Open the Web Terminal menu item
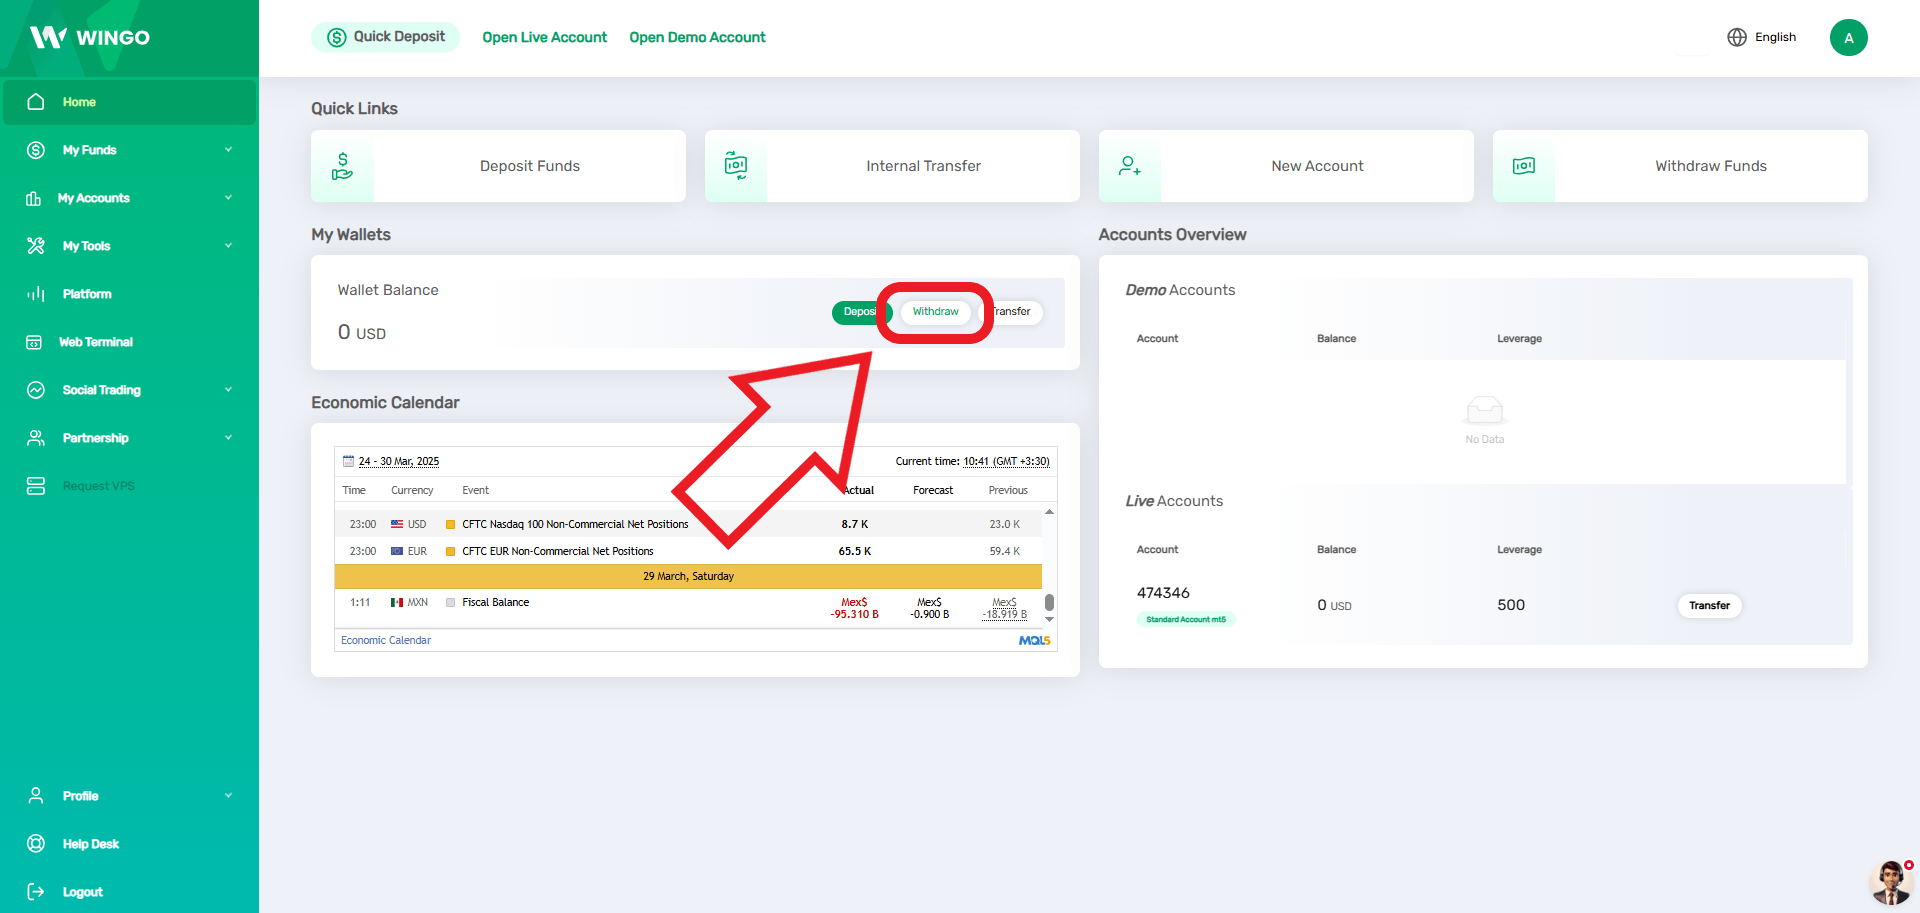Screen dimensions: 1920x913 point(96,342)
